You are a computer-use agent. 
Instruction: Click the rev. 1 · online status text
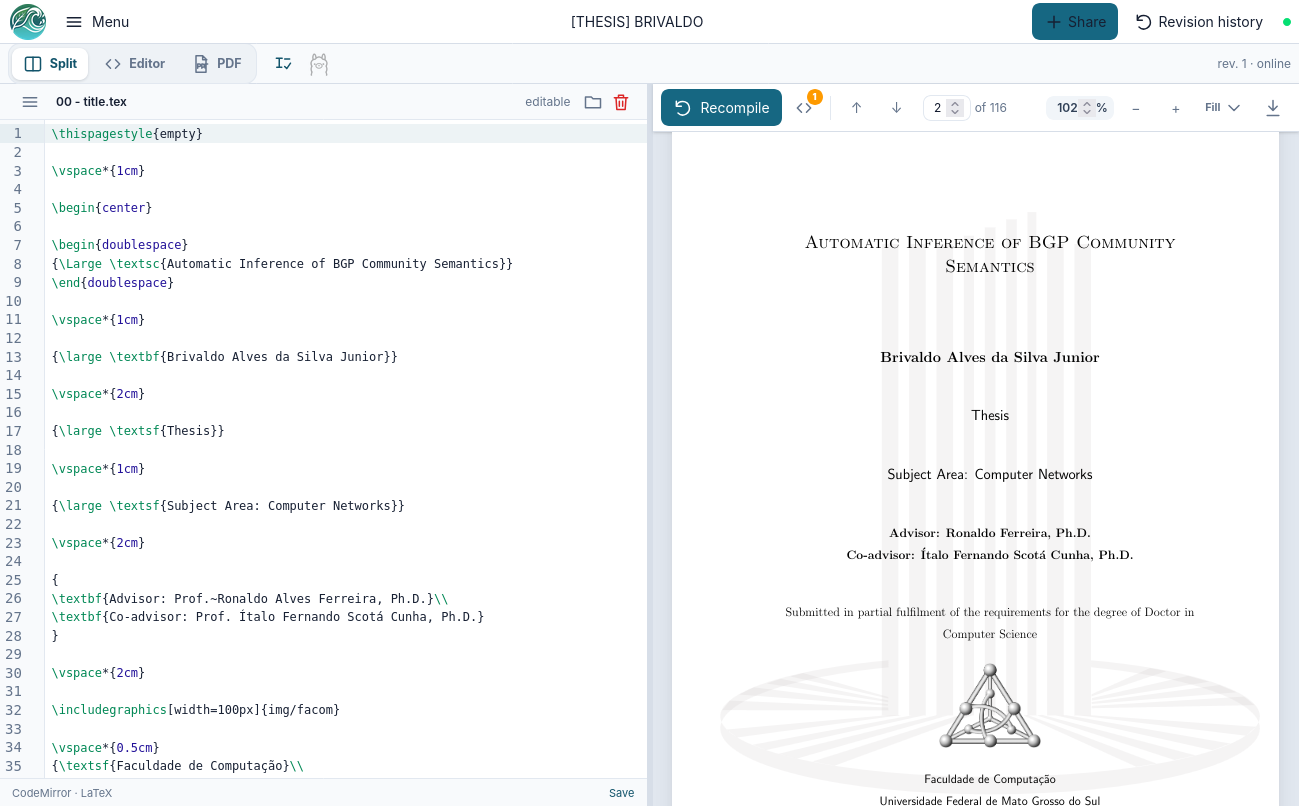[x=1254, y=64]
